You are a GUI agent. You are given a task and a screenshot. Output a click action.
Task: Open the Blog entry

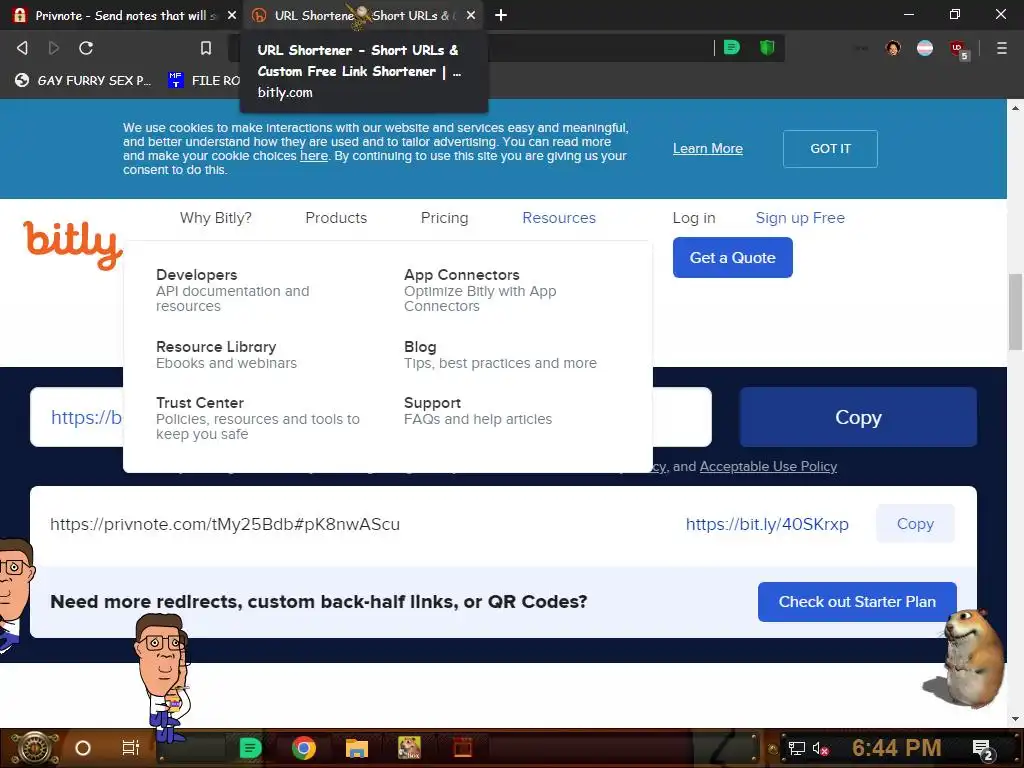(500, 355)
